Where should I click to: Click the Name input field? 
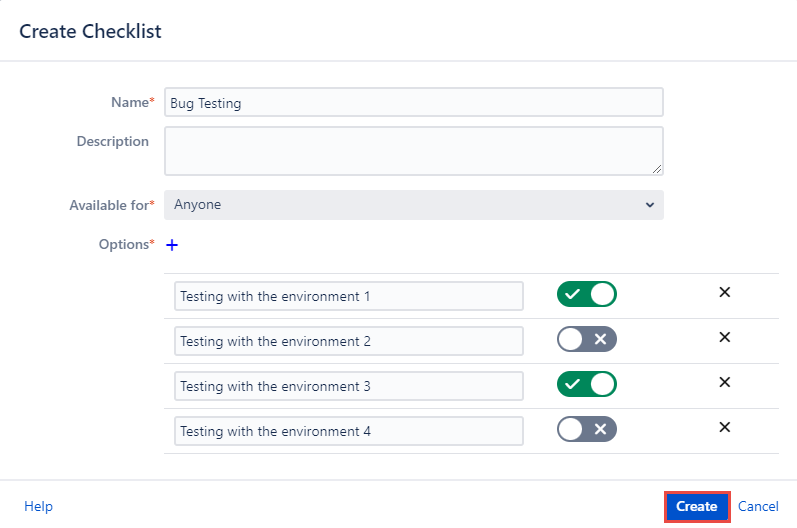[413, 102]
